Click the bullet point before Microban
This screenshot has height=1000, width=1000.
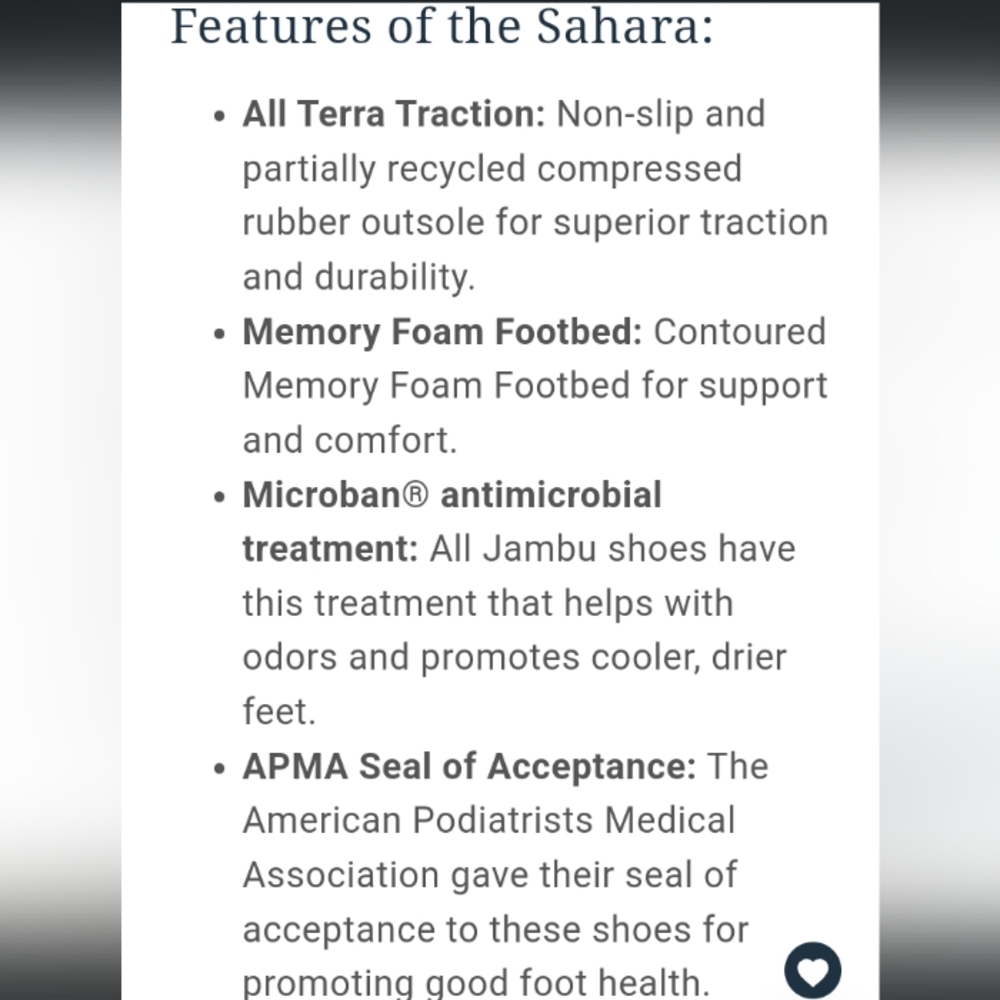pos(219,497)
